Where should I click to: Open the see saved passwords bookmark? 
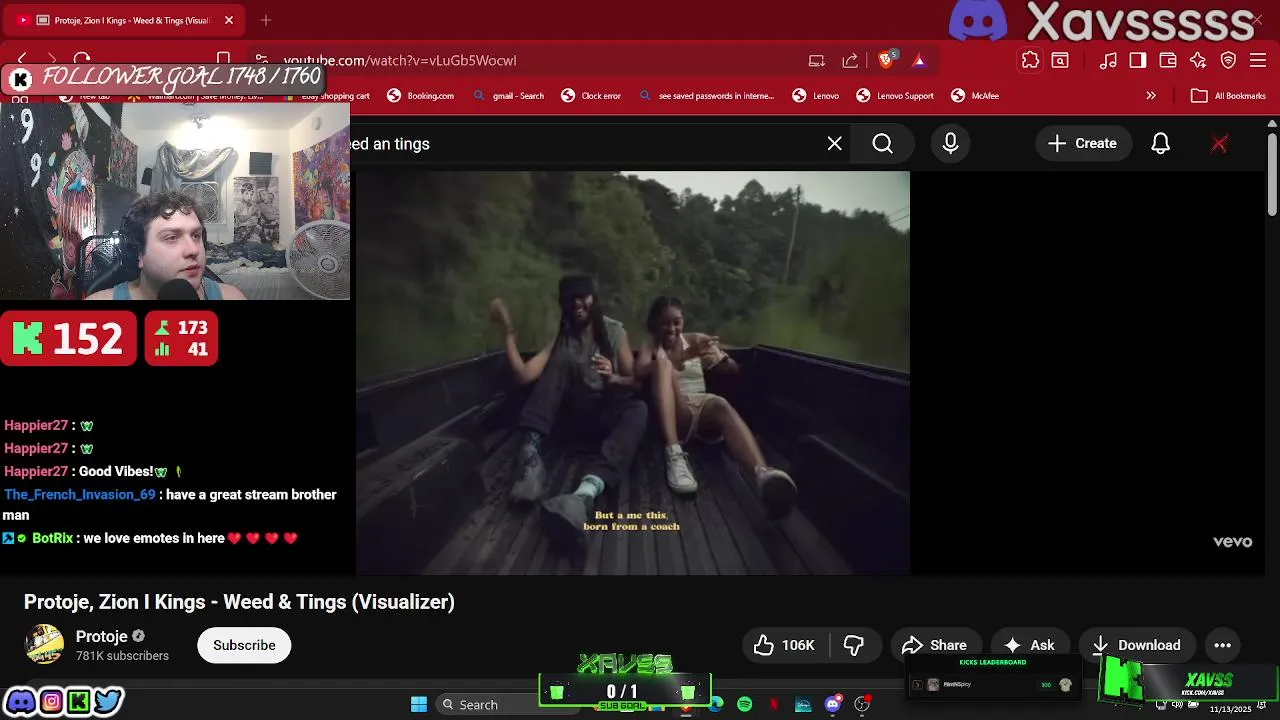click(706, 96)
